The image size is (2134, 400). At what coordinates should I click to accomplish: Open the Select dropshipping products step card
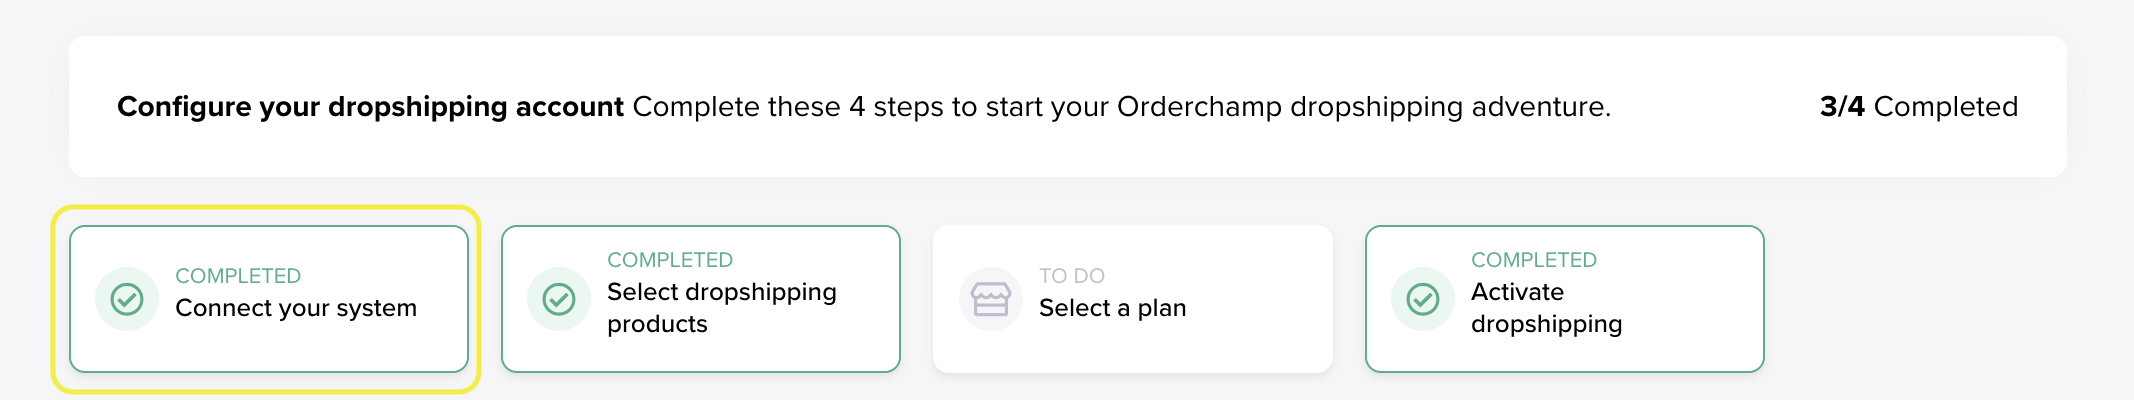pos(701,299)
